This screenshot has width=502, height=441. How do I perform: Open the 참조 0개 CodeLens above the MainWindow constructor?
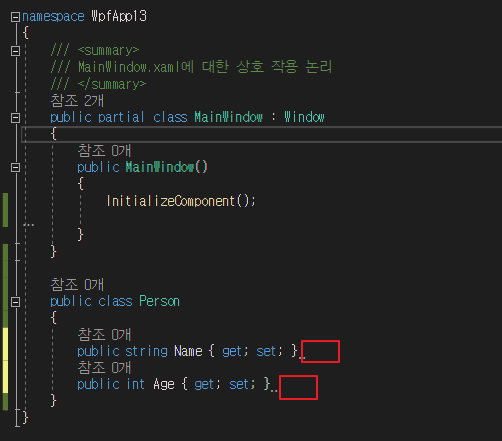[x=104, y=150]
